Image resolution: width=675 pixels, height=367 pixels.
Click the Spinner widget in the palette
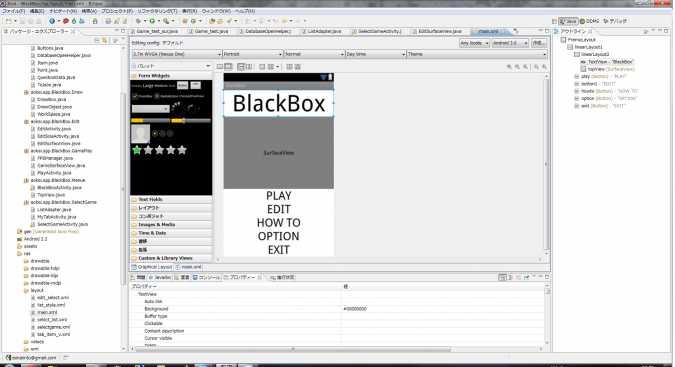coord(150,109)
